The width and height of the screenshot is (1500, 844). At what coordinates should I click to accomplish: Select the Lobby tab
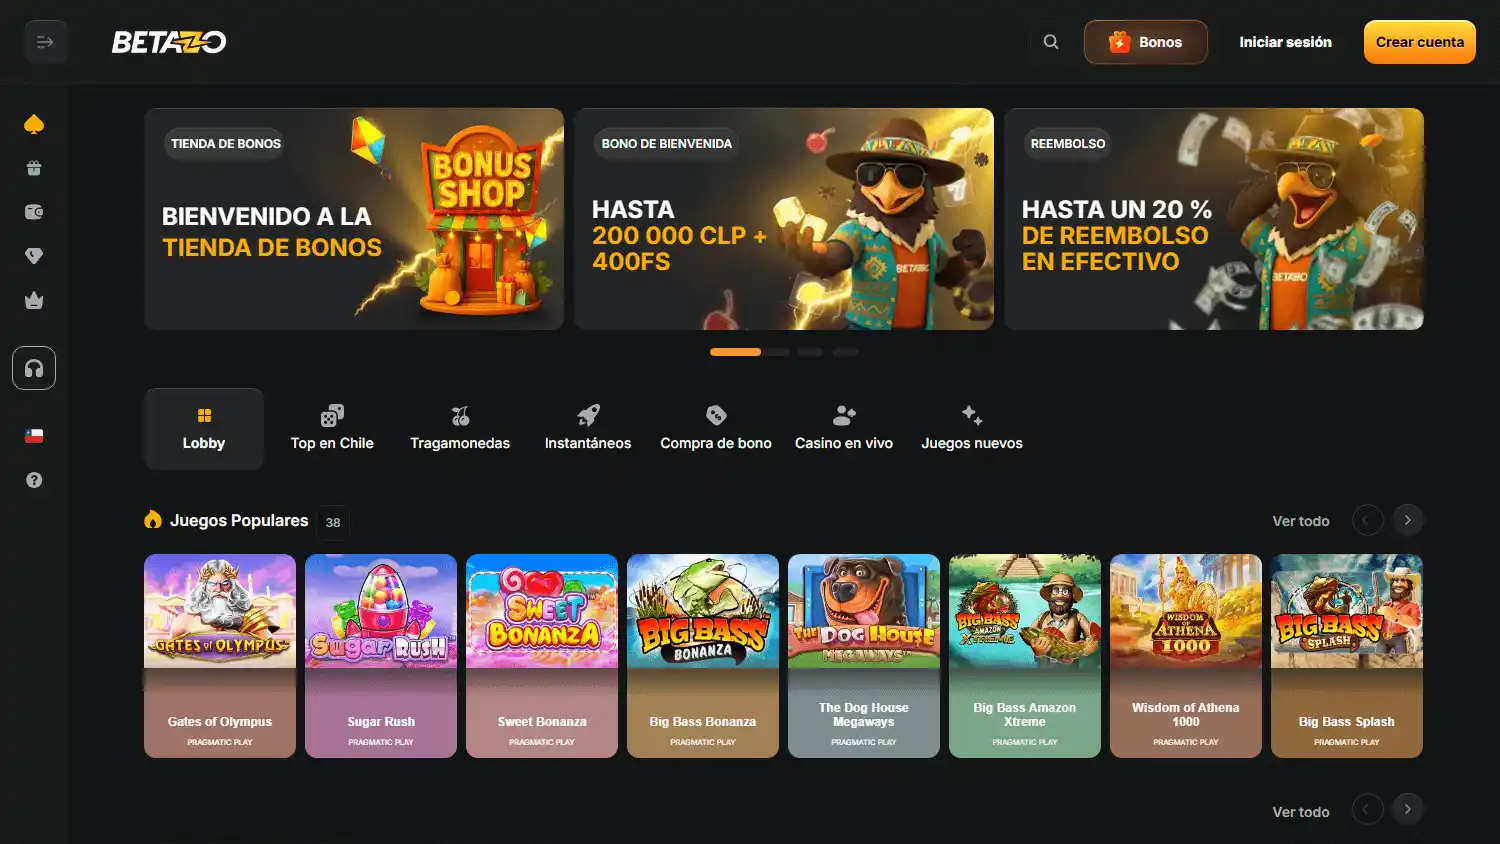[x=204, y=429]
